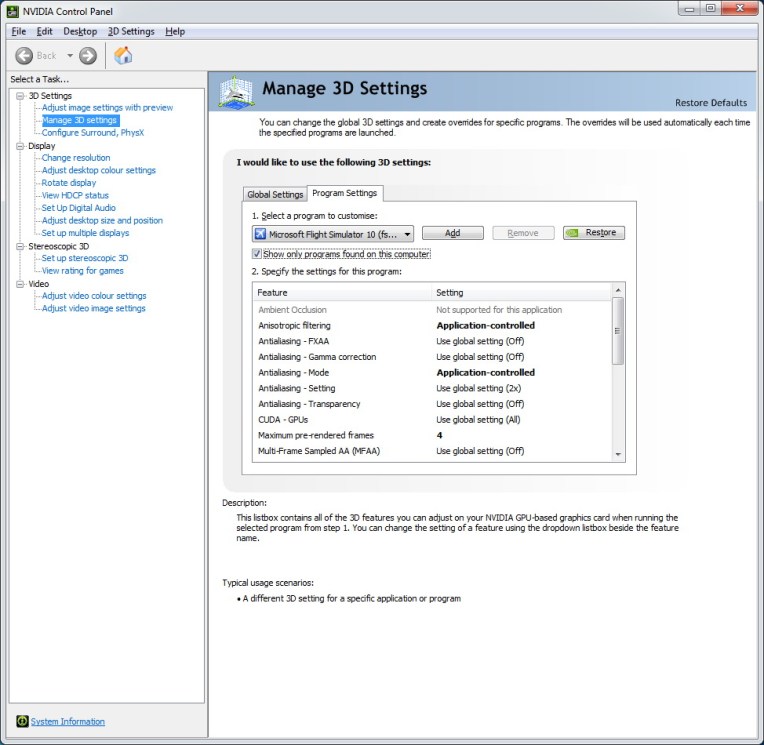The height and width of the screenshot is (745, 764).
Task: Open Change resolution in task tree
Action: [x=76, y=158]
